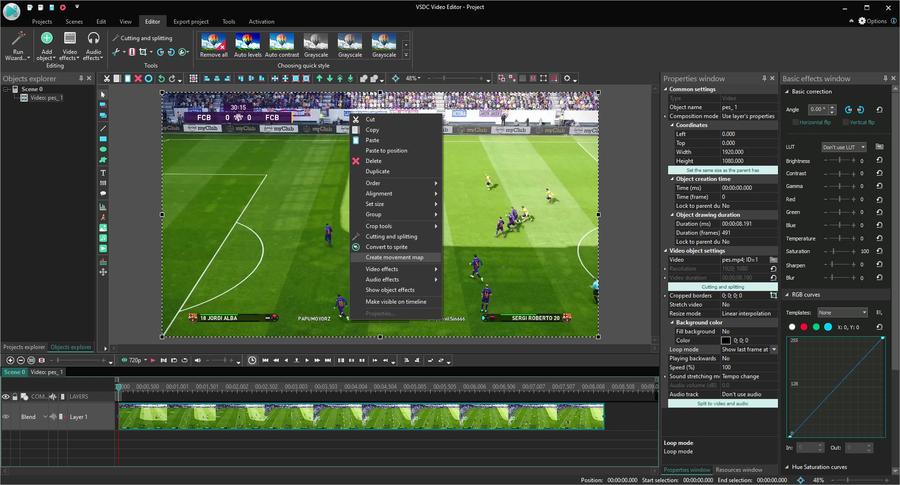Toggle the lock icon in the layers header
Image resolution: width=900 pixels, height=485 pixels.
(15, 396)
